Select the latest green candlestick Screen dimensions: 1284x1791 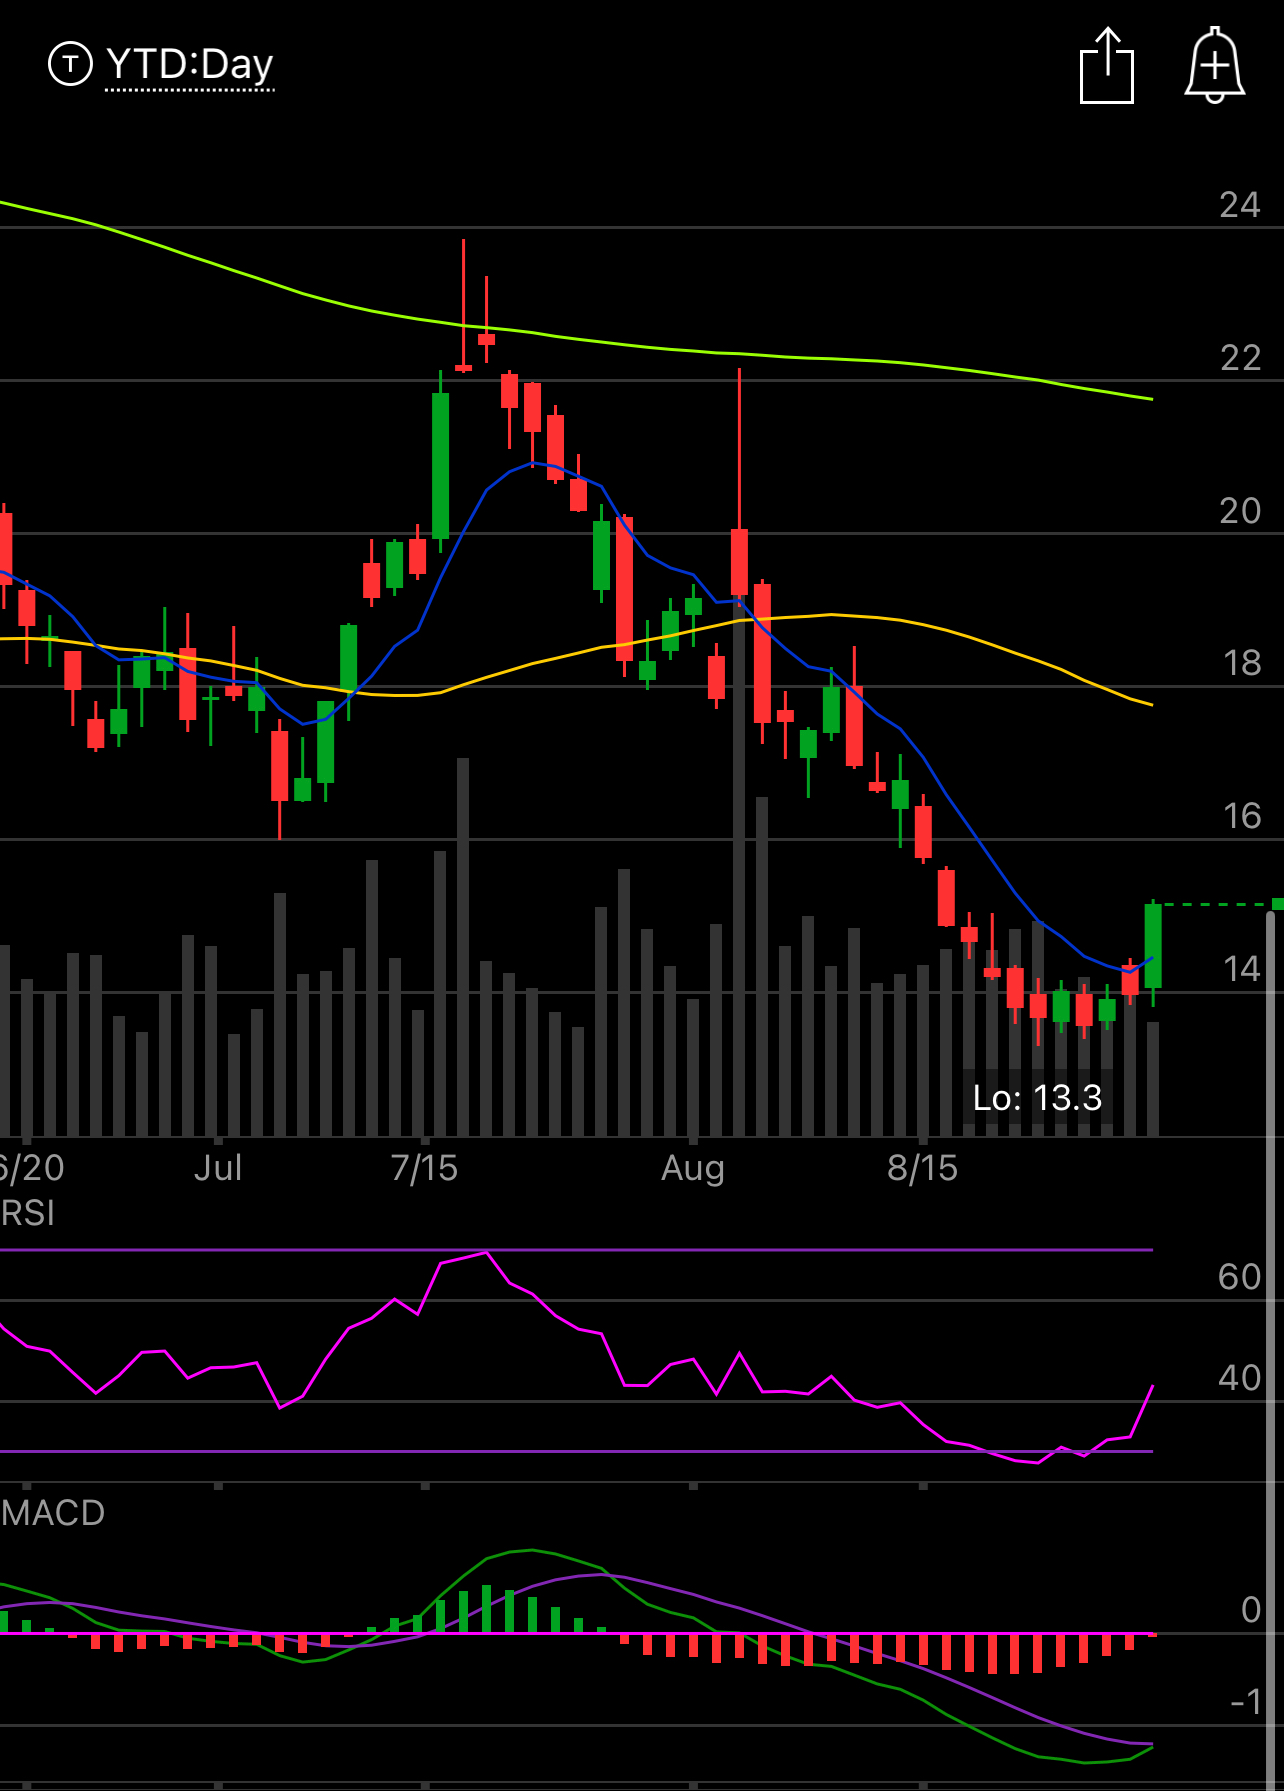pyautogui.click(x=1153, y=947)
